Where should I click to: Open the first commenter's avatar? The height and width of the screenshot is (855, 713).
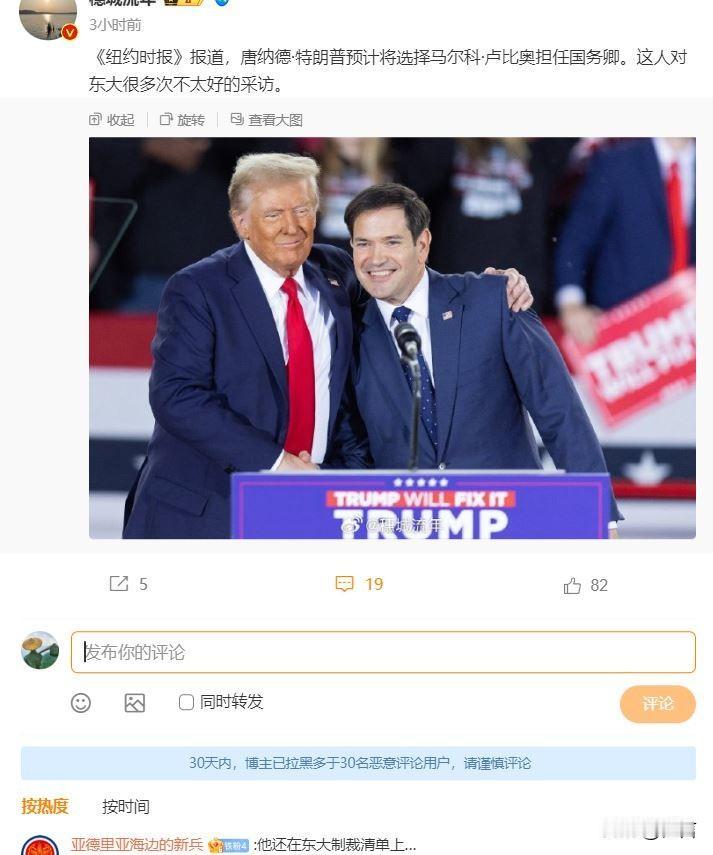coord(40,846)
